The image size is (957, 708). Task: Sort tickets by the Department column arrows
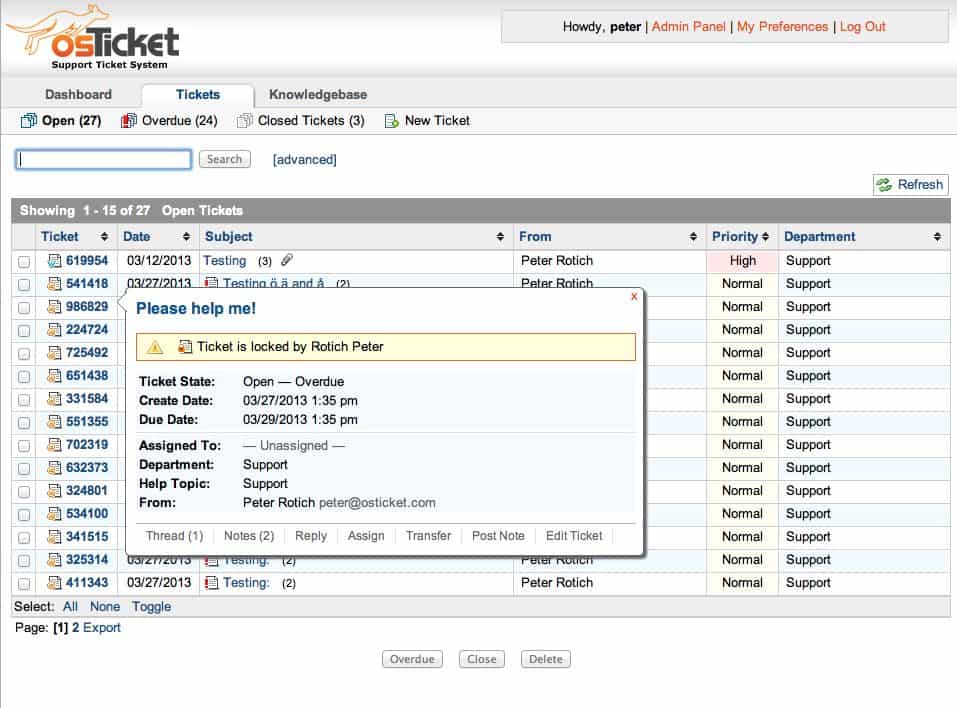tap(937, 237)
